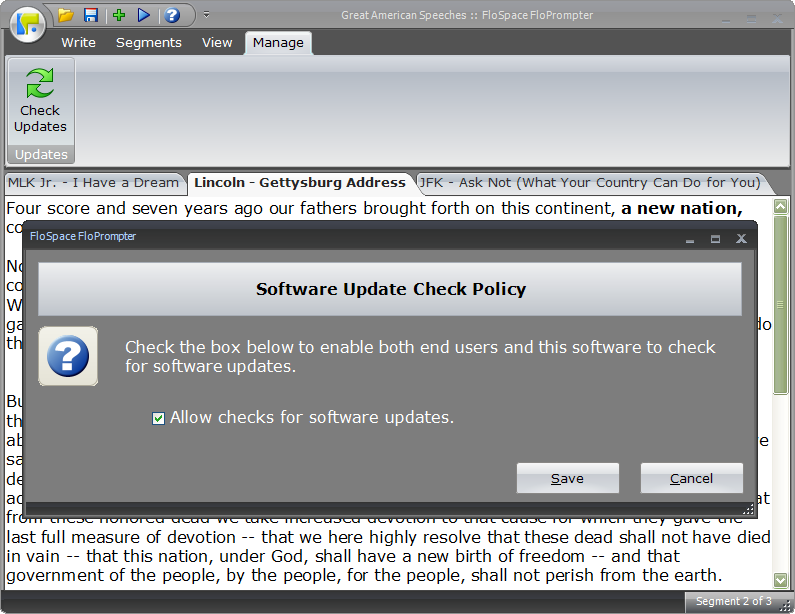Open the FloPrompter application orb menu

coord(28,24)
